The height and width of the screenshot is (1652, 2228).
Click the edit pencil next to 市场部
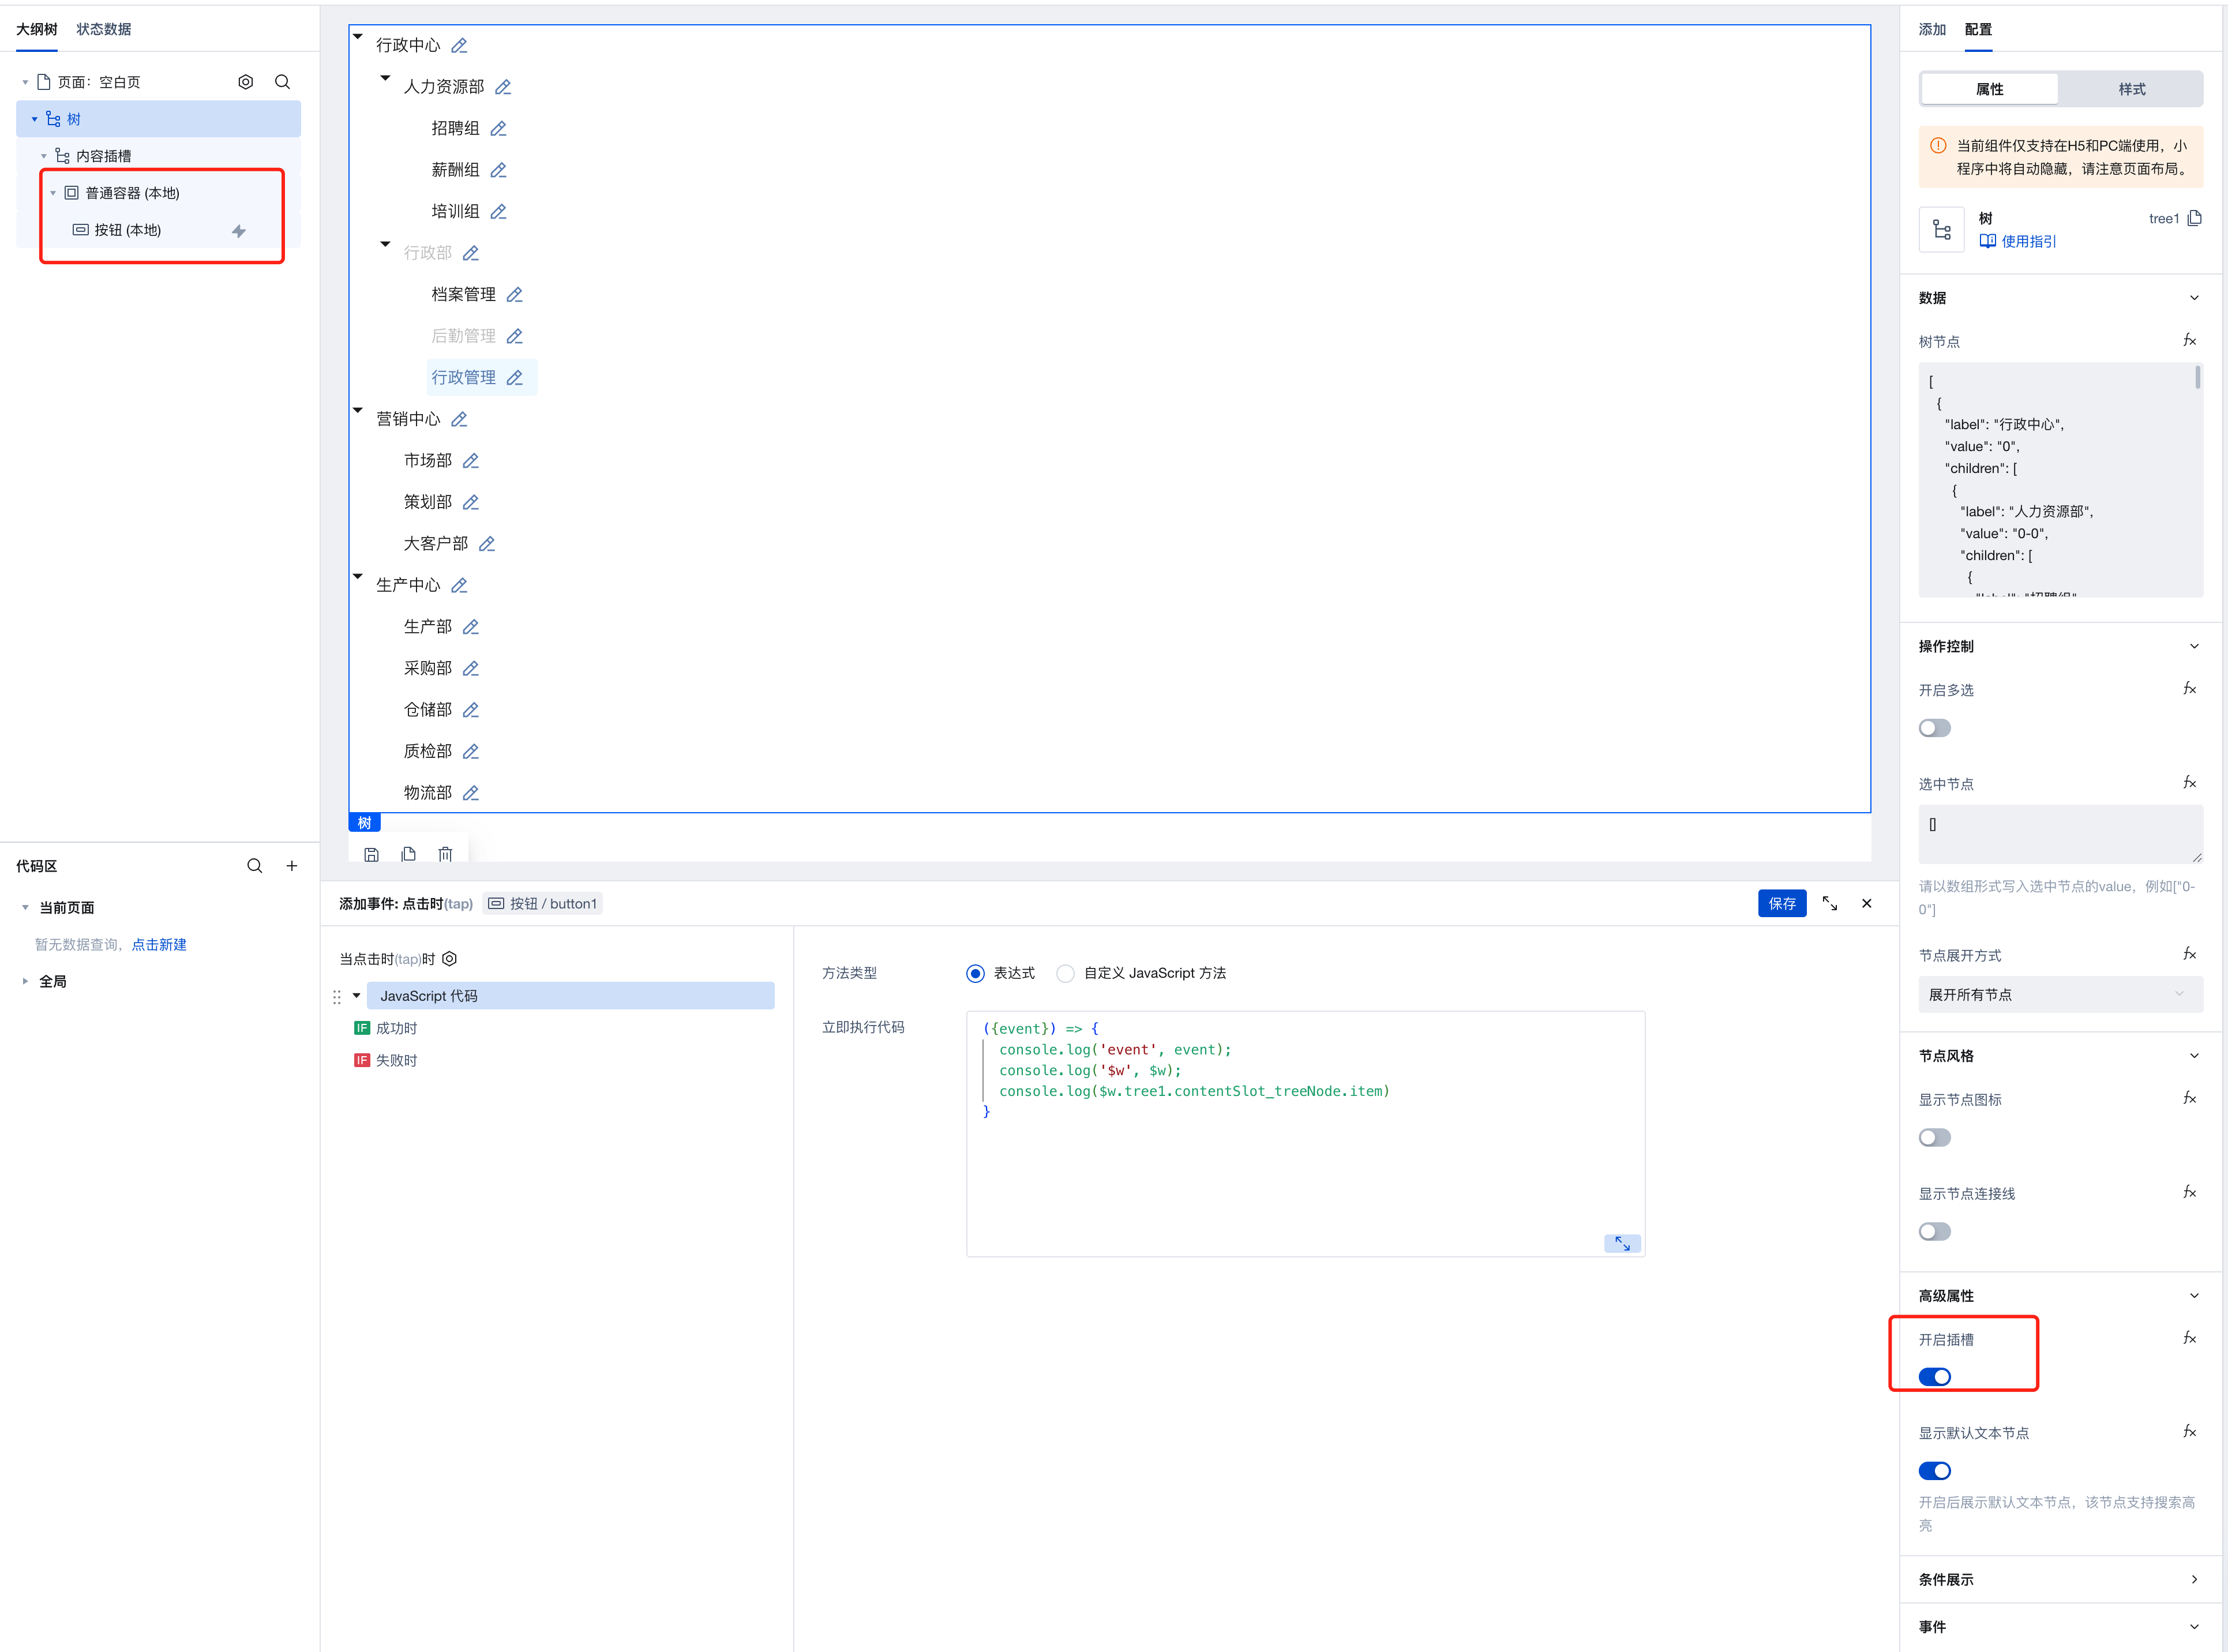[471, 460]
